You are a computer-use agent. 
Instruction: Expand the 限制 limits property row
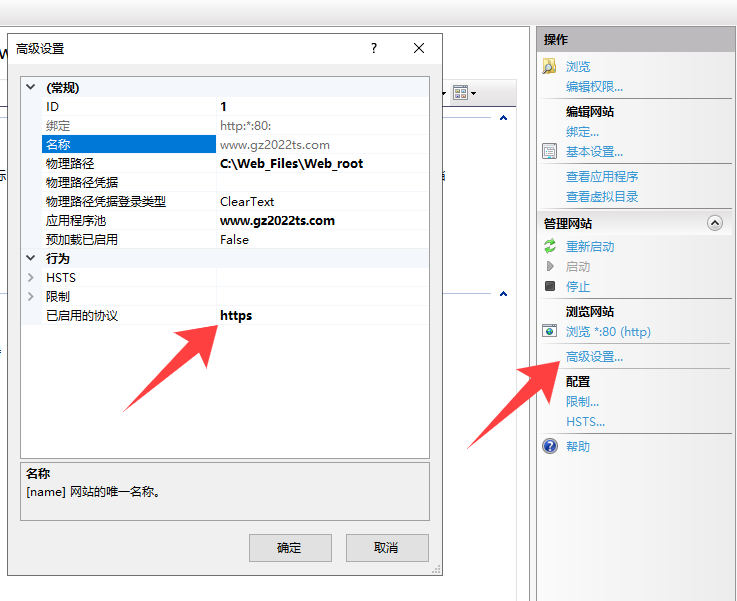coord(31,296)
